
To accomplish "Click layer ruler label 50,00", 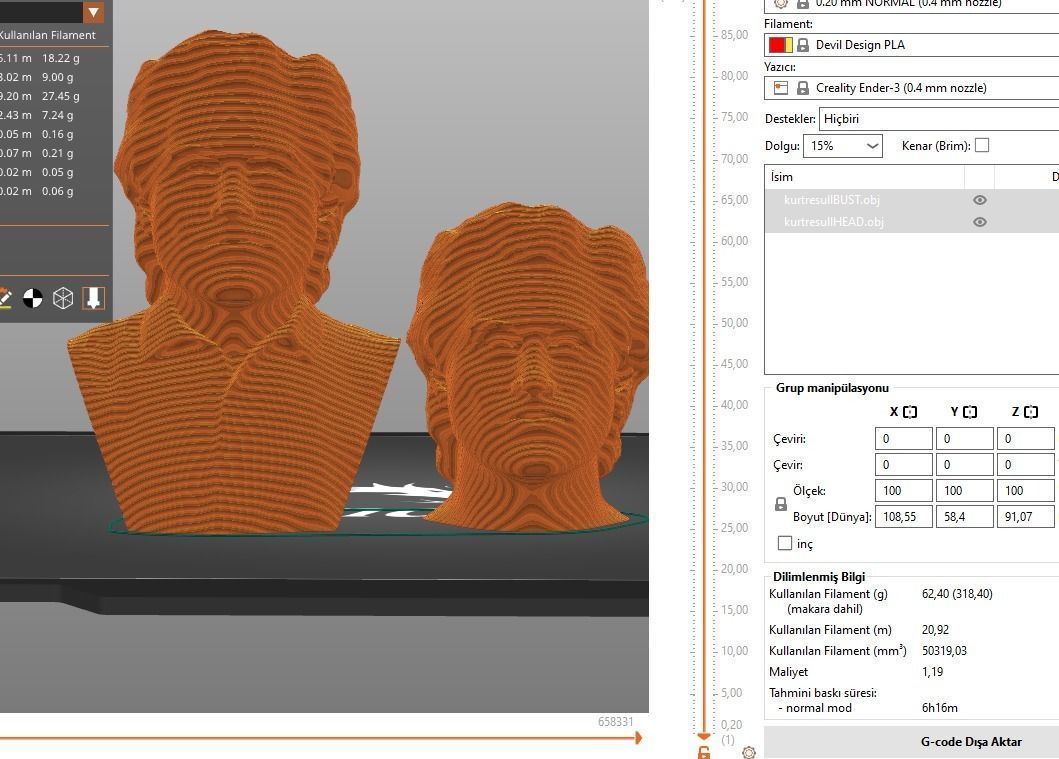I will pyautogui.click(x=734, y=323).
